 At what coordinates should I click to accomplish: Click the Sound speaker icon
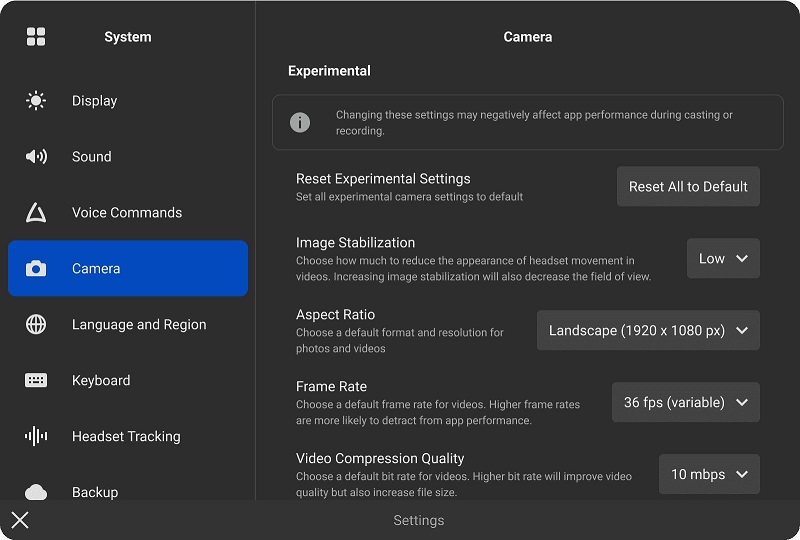[36, 157]
